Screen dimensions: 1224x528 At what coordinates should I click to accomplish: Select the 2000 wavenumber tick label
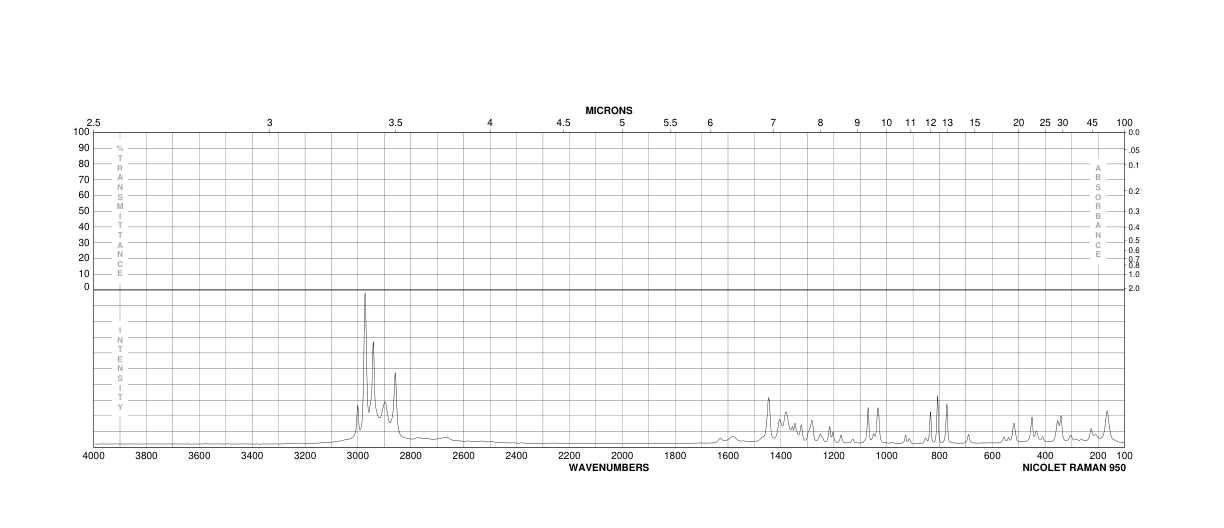click(622, 456)
